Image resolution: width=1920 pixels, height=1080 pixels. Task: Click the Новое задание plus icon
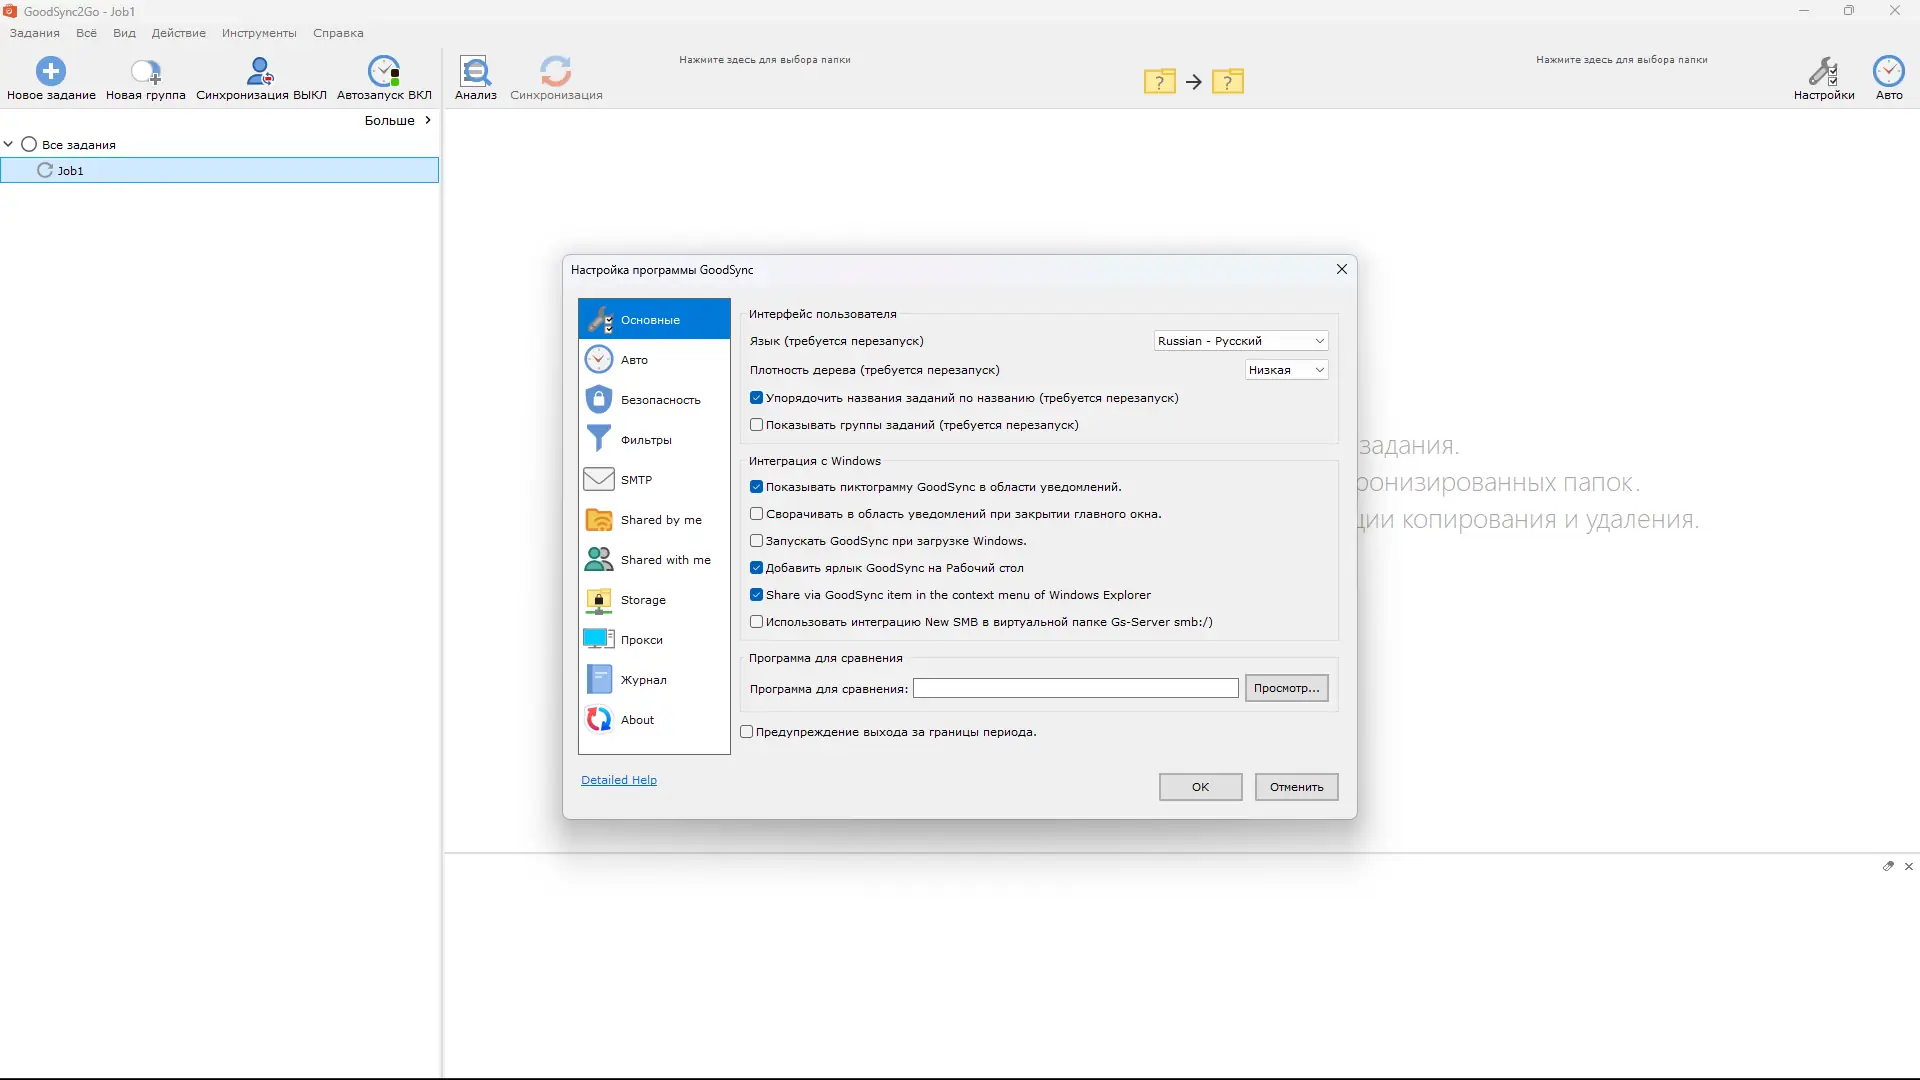[x=51, y=71]
